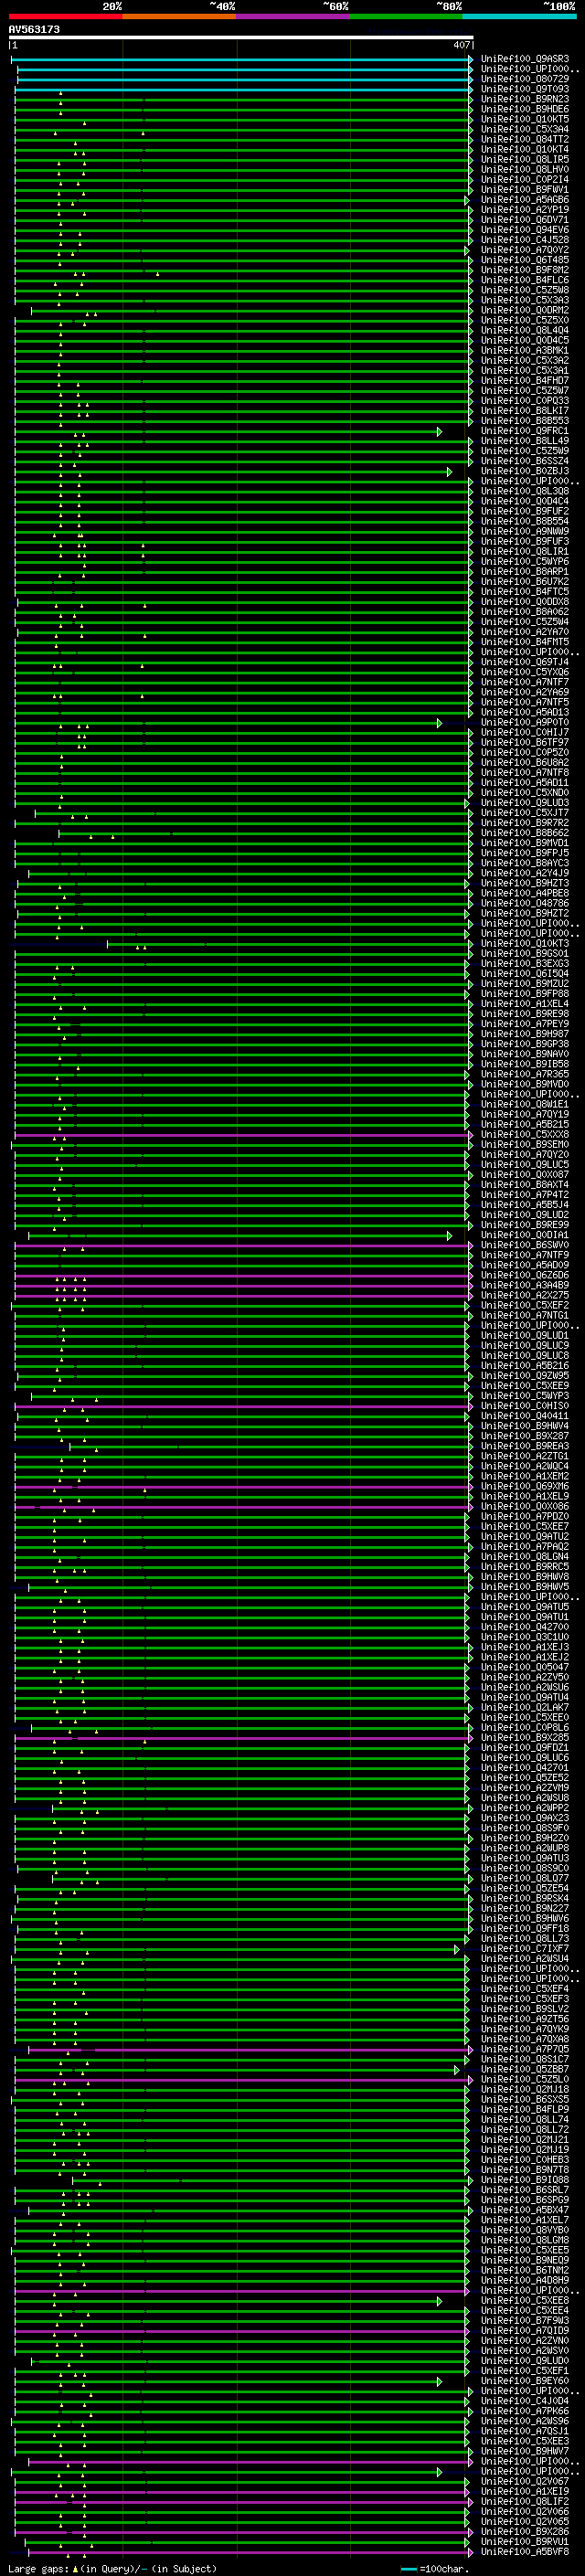Viewport: 585px width, 2576px height.
Task: Click the cyan alignment bar for UniRef100_Q9T093
Action: tap(243, 90)
